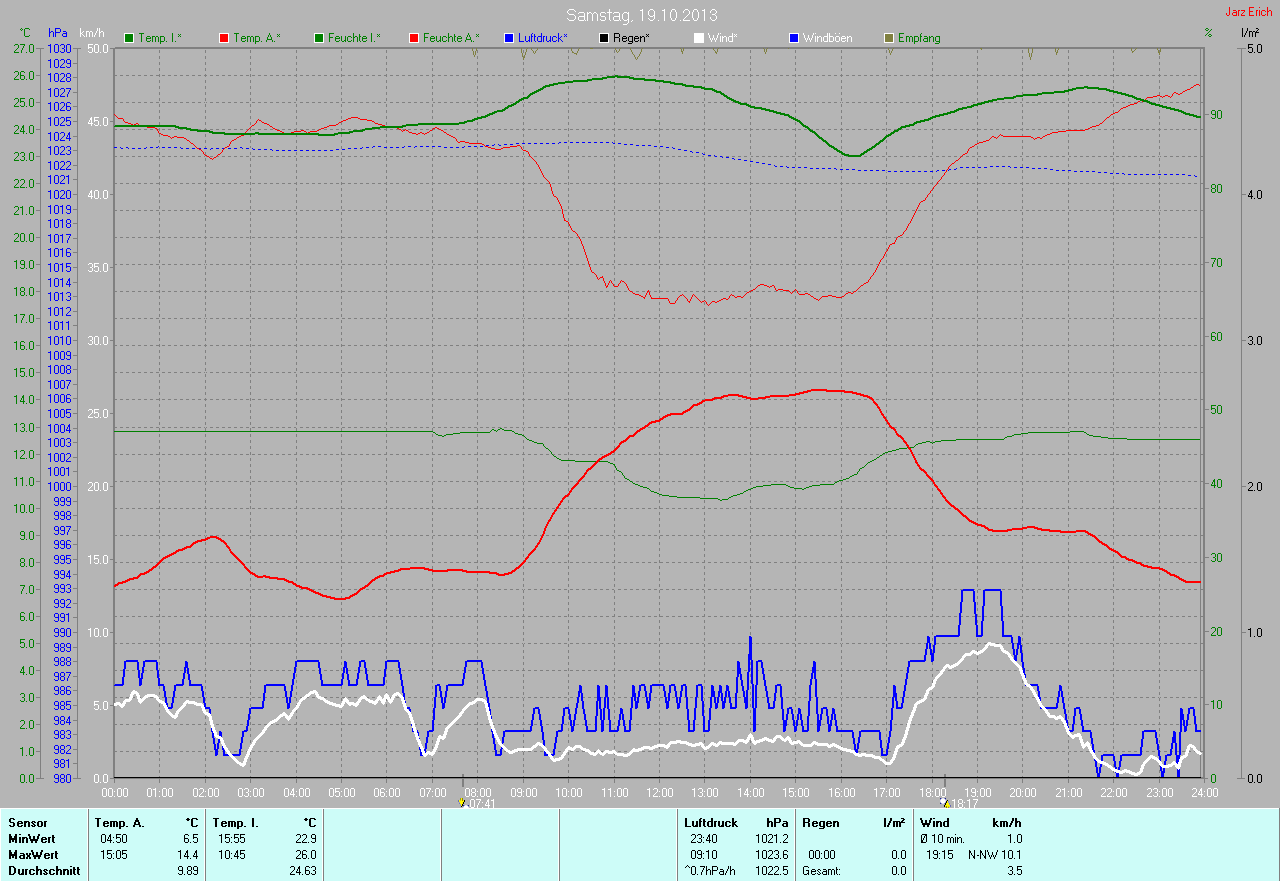Click the % humidity axis unit label
Image resolution: width=1280 pixels, height=881 pixels.
1208,33
